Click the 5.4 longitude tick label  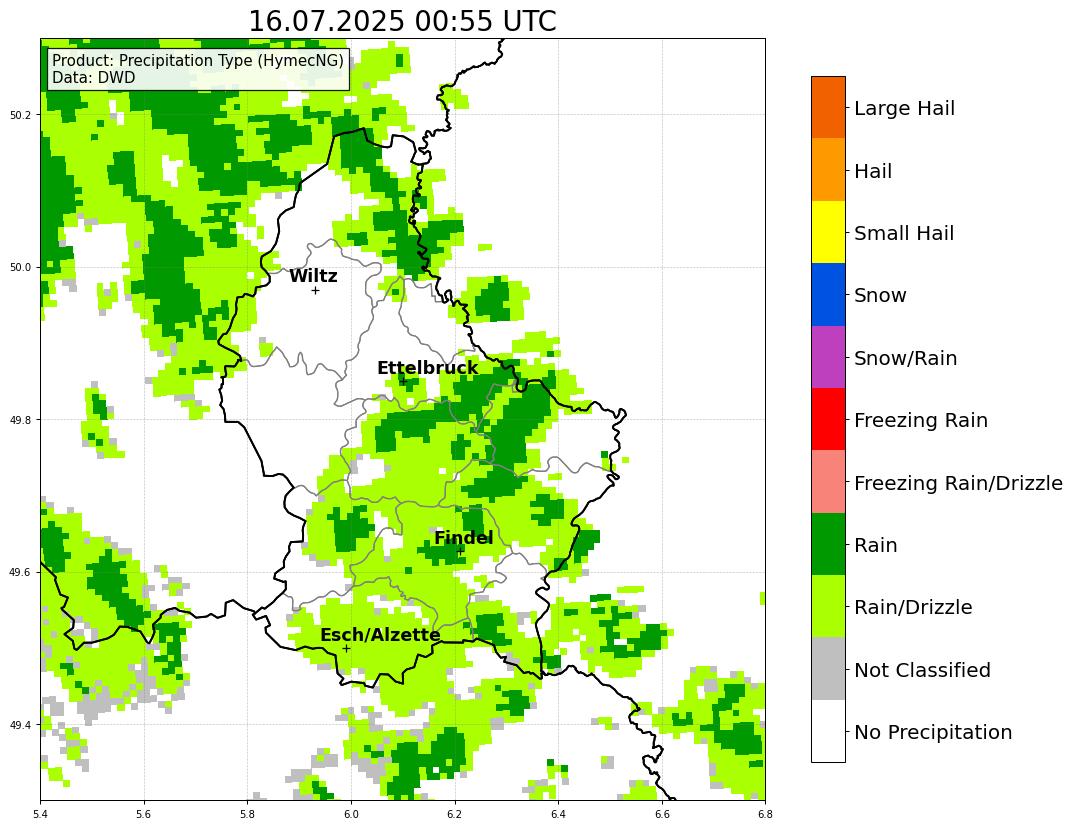40,814
